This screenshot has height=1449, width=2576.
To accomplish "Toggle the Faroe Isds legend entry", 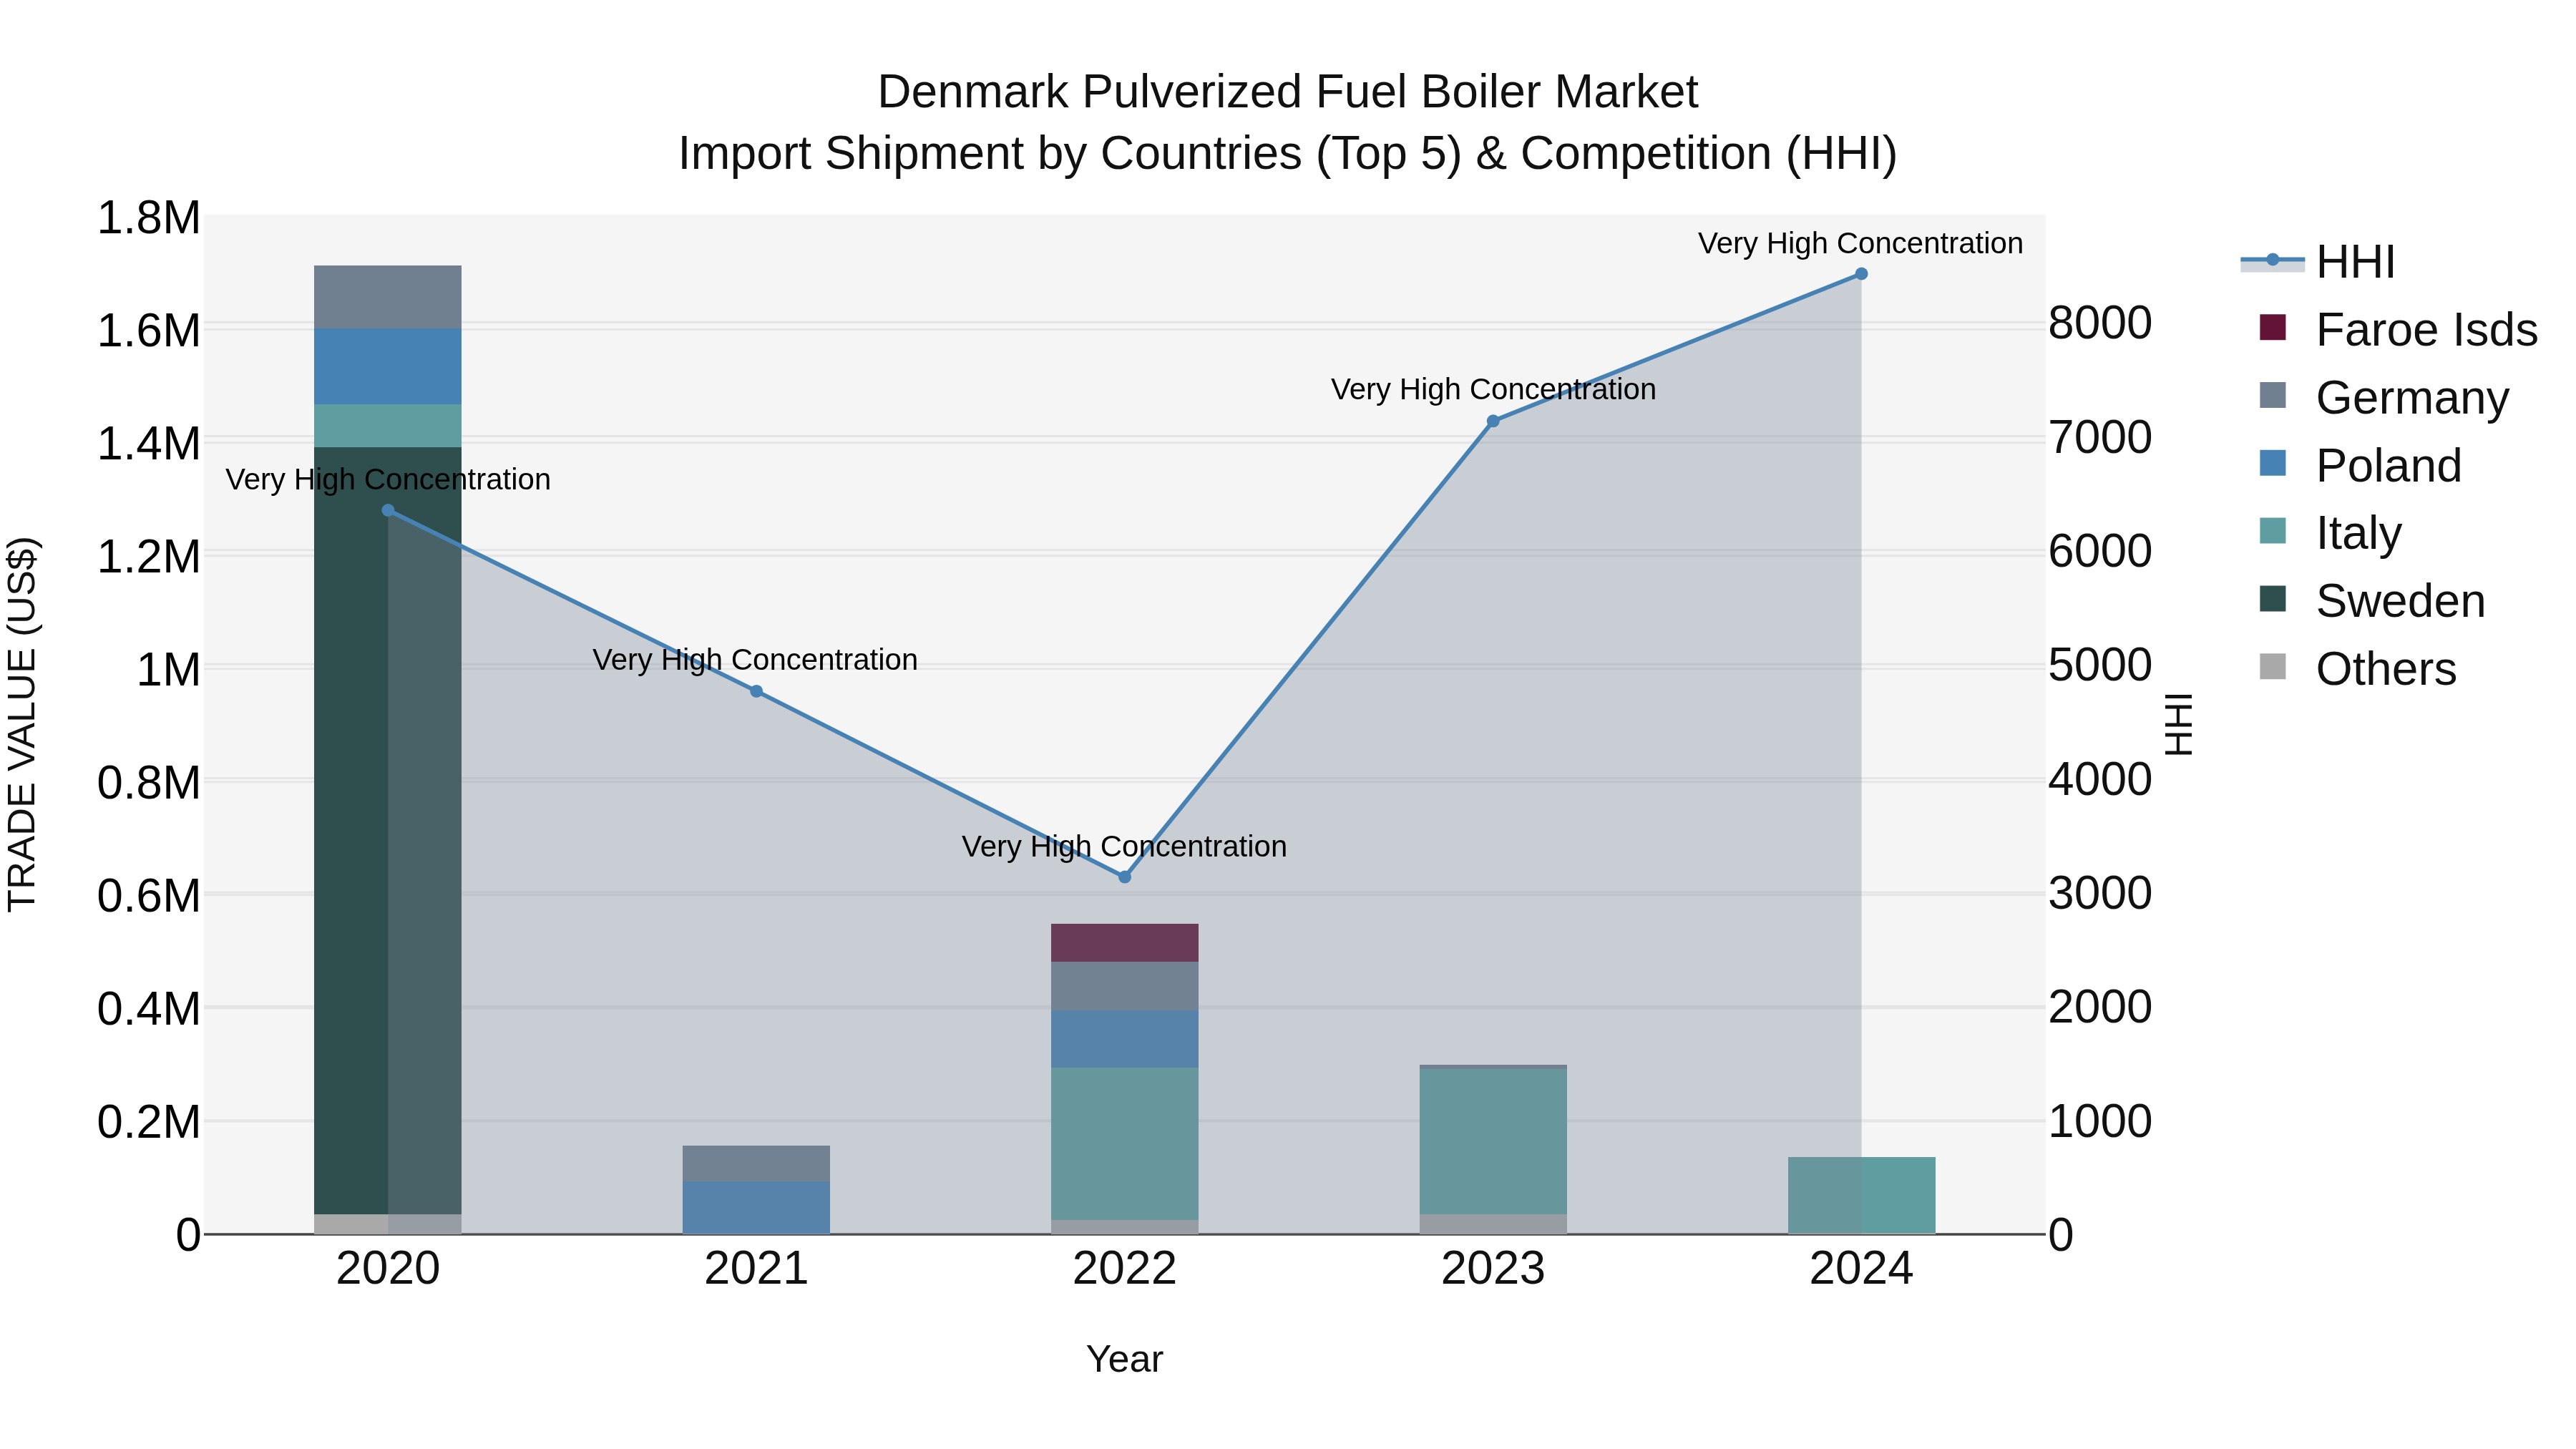I will coord(2398,330).
